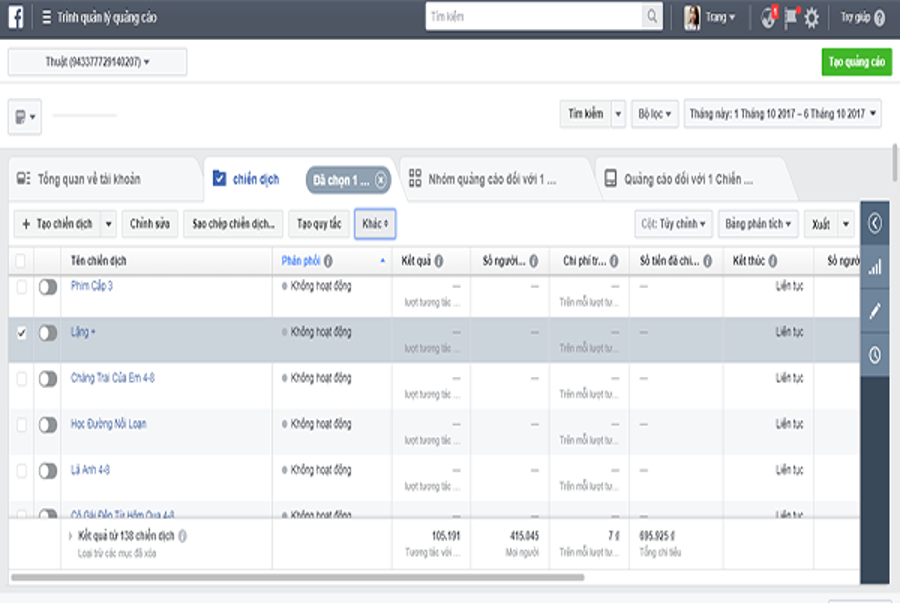Switch to Nhóm quảng cáo đối với 1 tab
The height and width of the screenshot is (603, 900).
(495, 180)
